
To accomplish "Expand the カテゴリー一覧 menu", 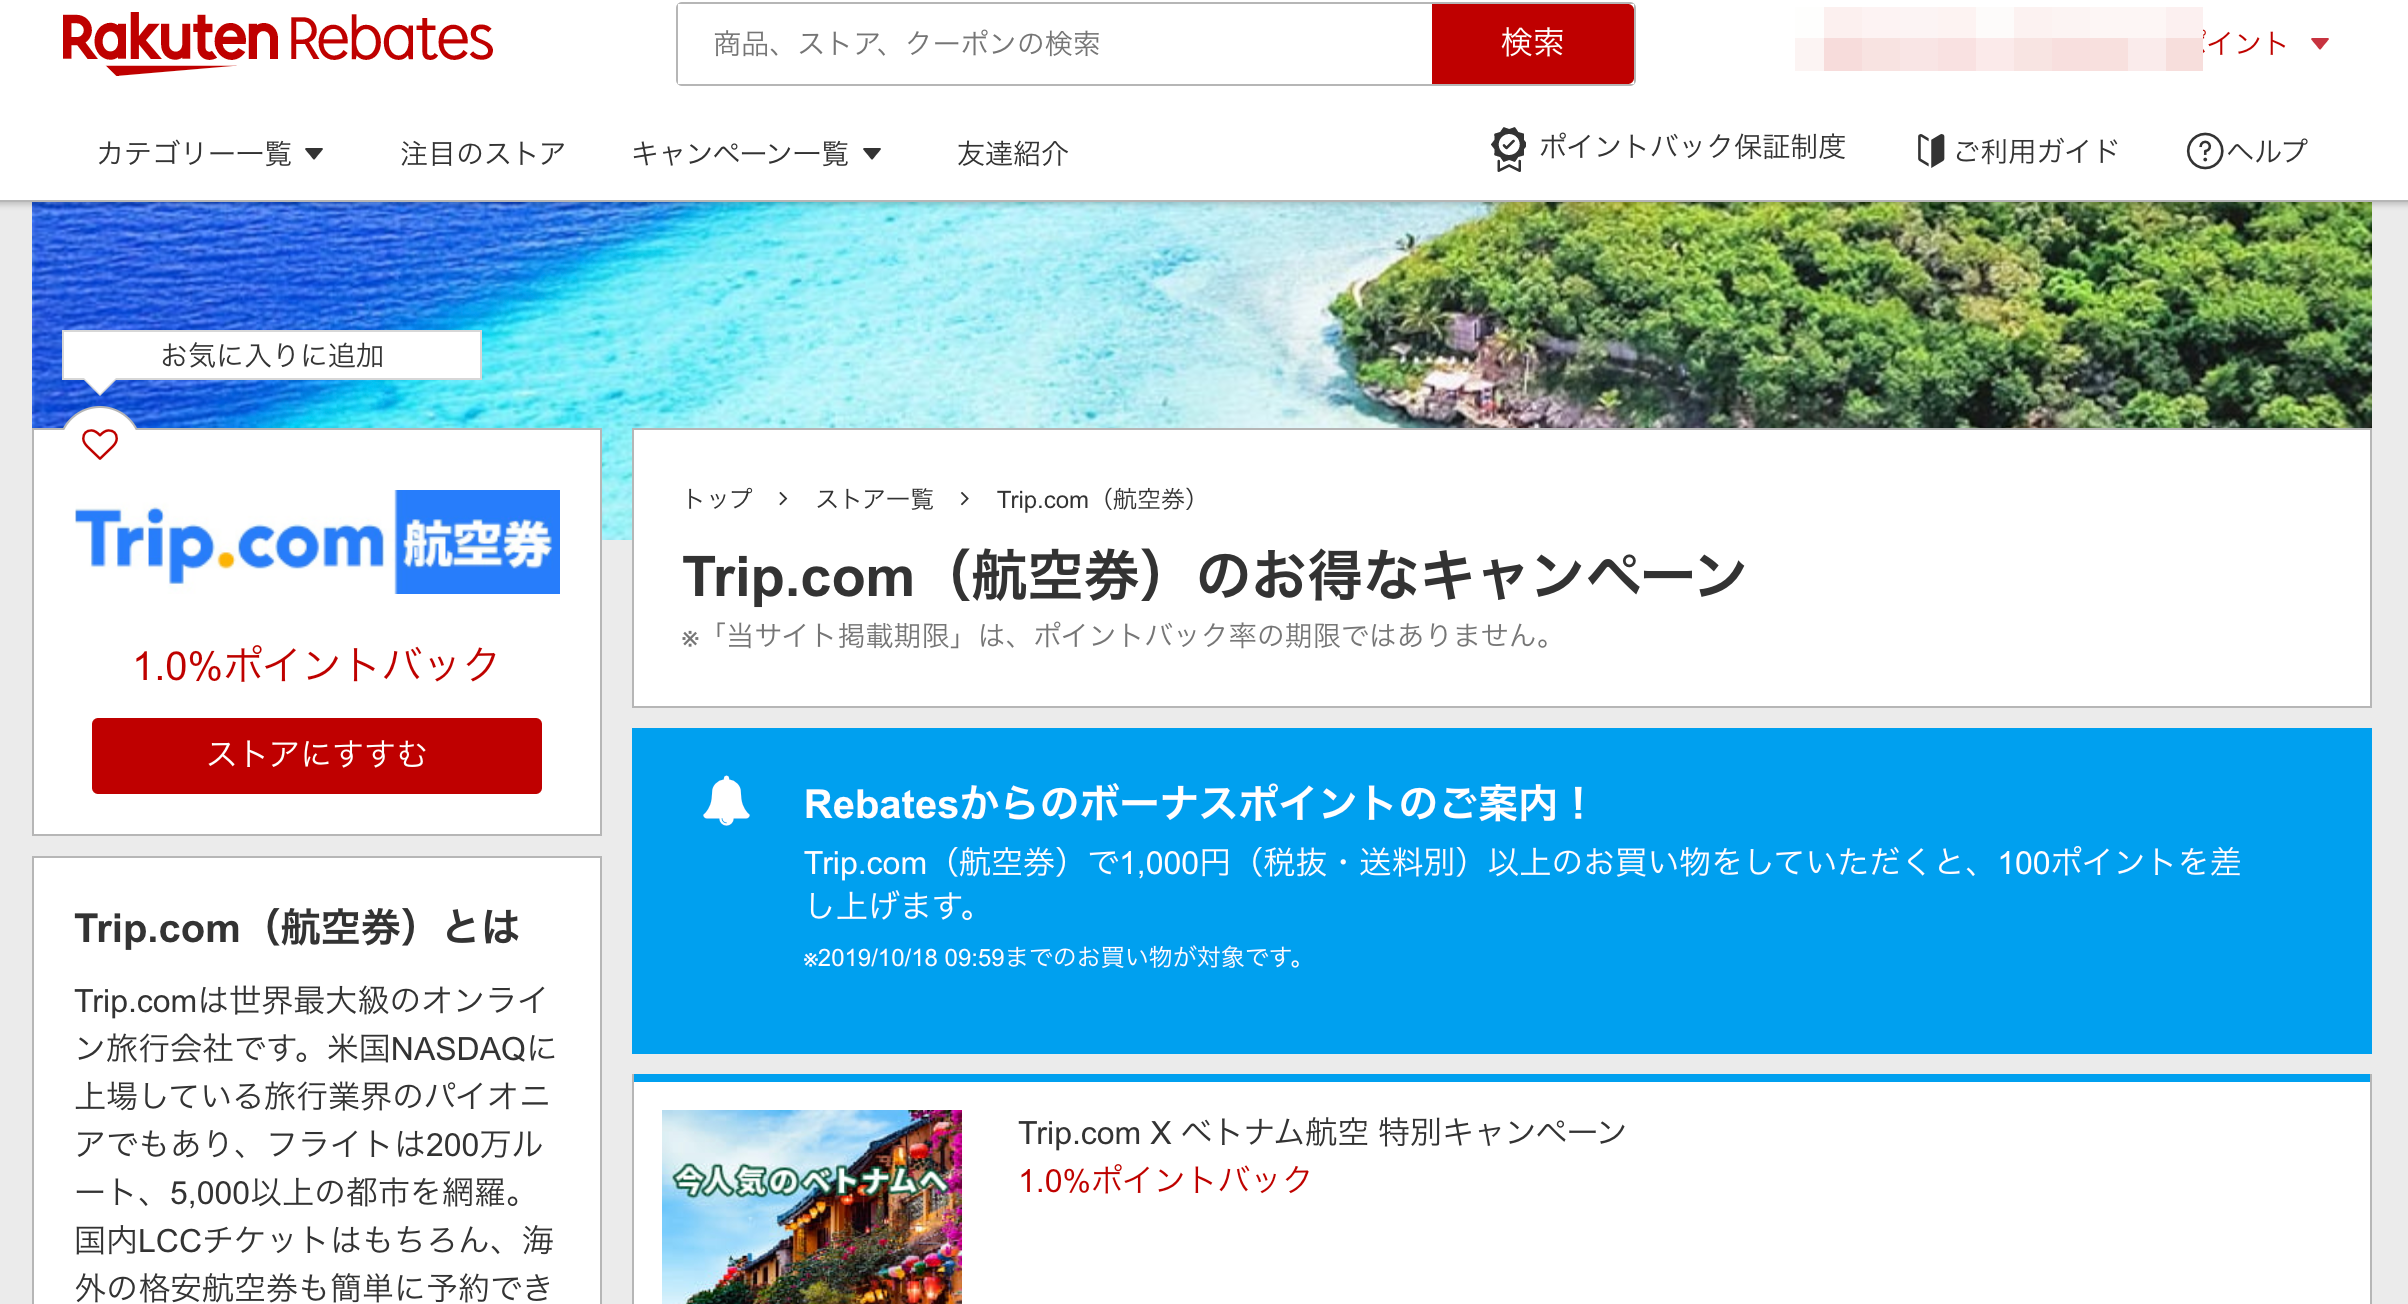I will [210, 153].
